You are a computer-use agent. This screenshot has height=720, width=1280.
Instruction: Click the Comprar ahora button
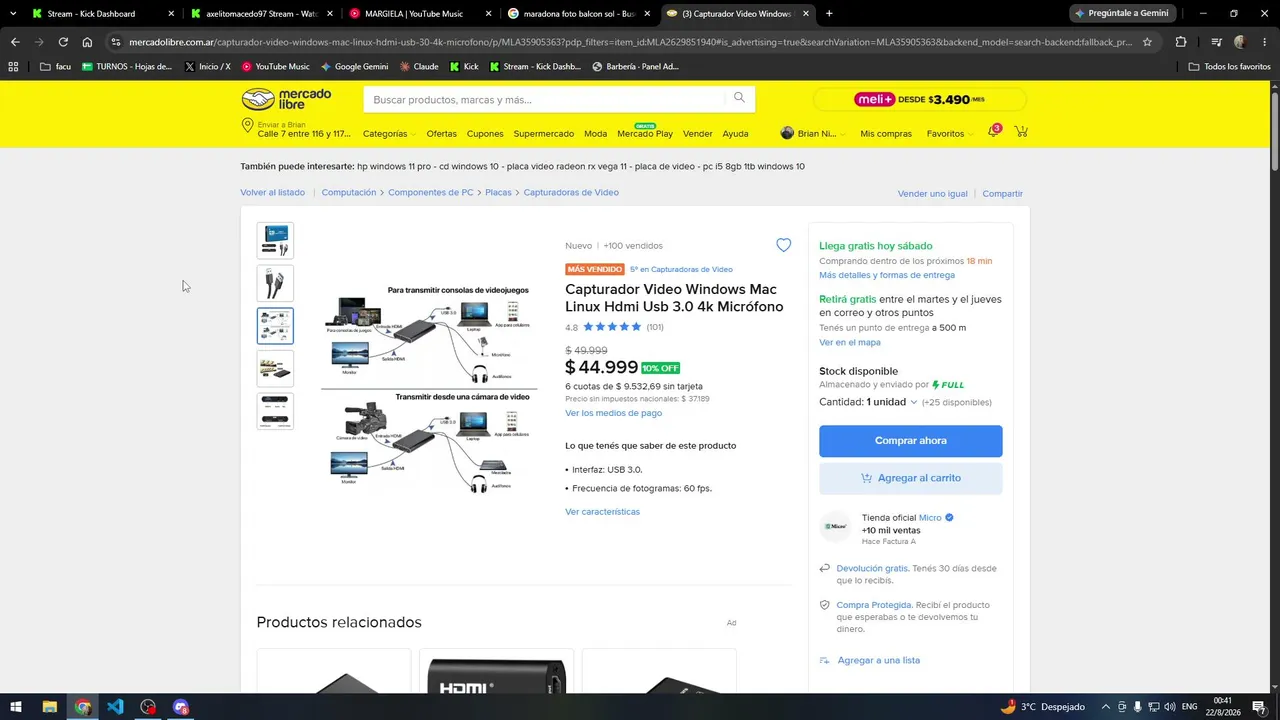pos(910,441)
